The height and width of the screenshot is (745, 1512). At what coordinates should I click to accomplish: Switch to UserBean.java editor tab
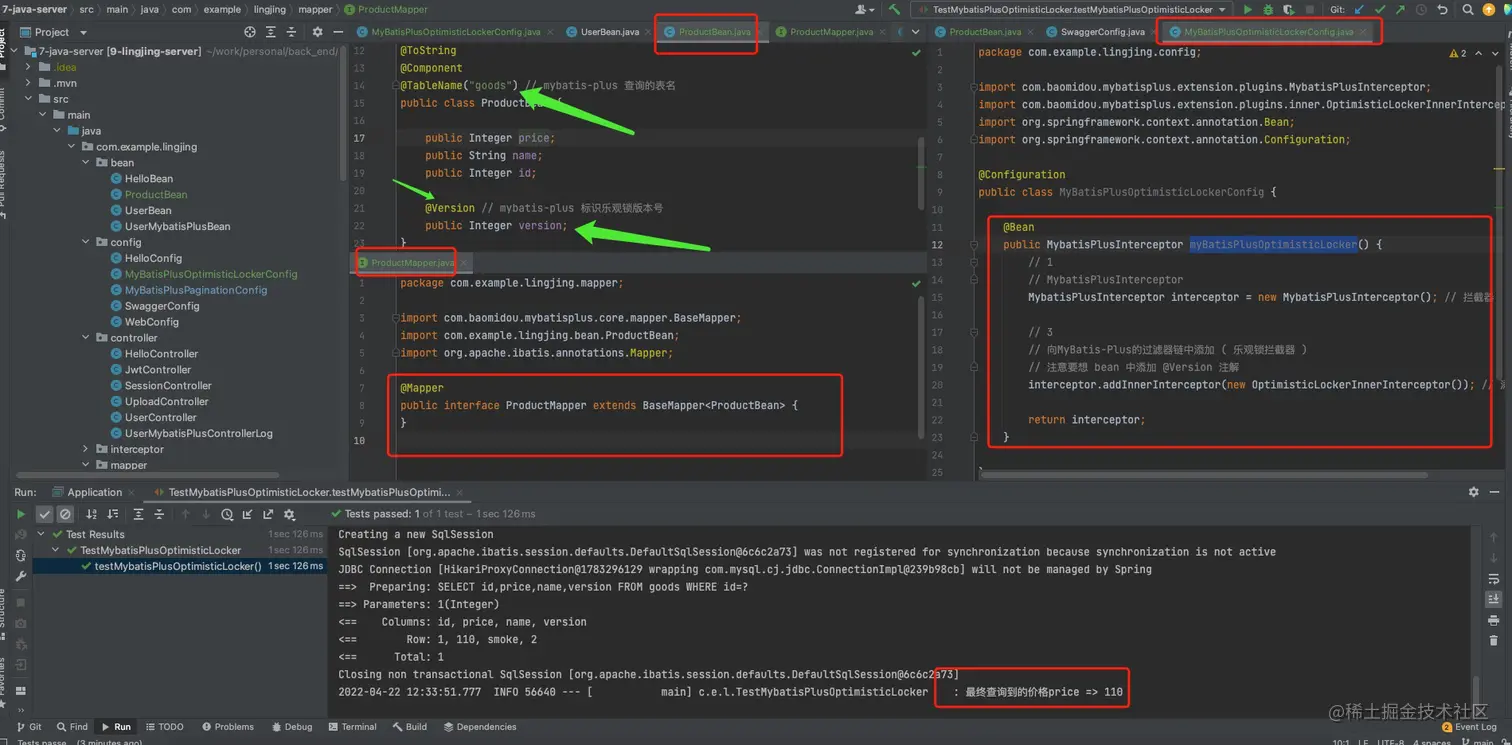(x=610, y=32)
